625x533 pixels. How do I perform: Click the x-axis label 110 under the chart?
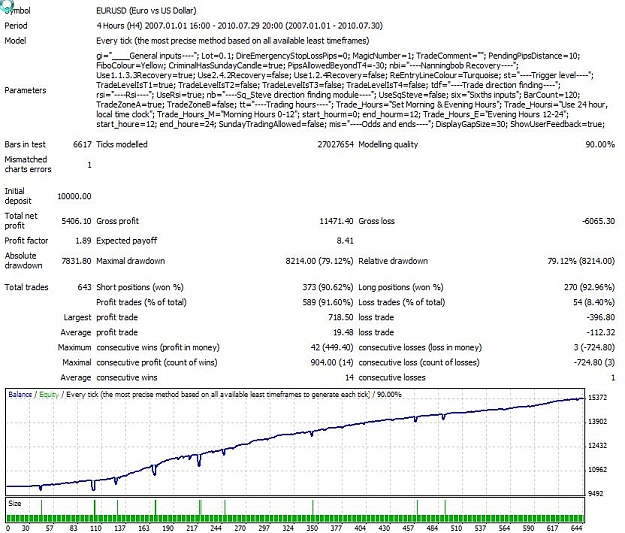96,528
